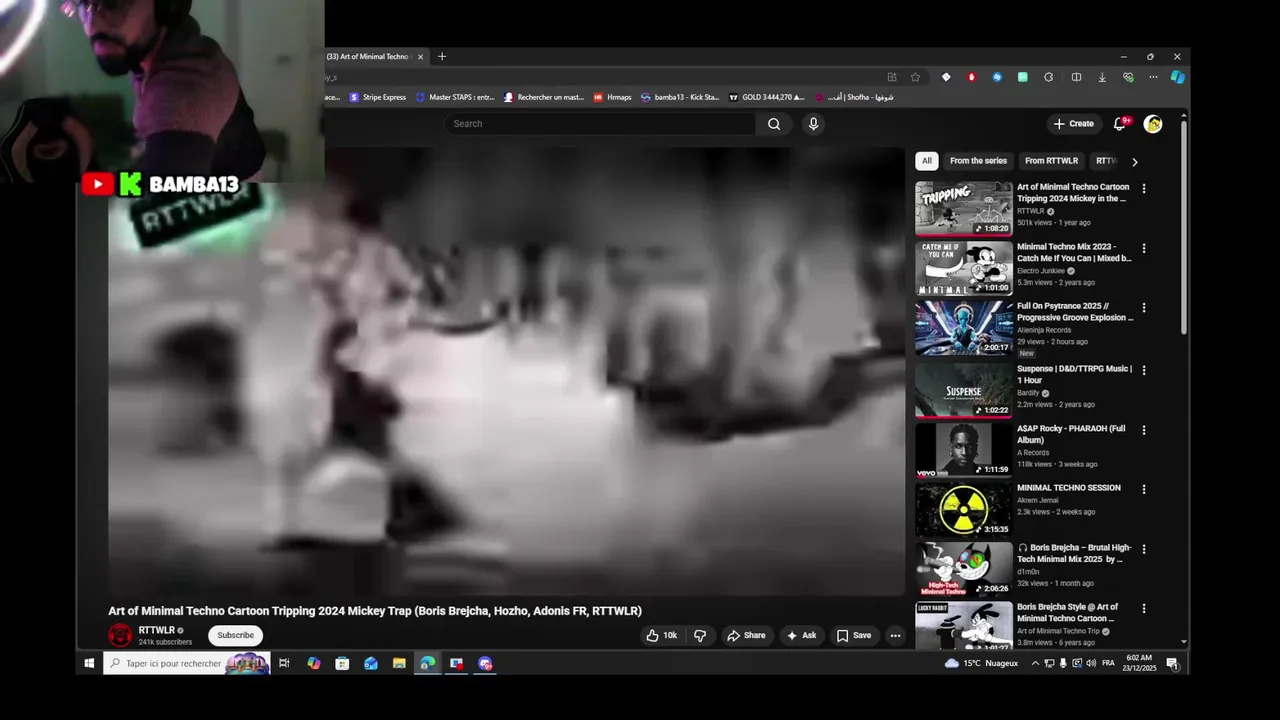Click the main video player

coord(506,372)
